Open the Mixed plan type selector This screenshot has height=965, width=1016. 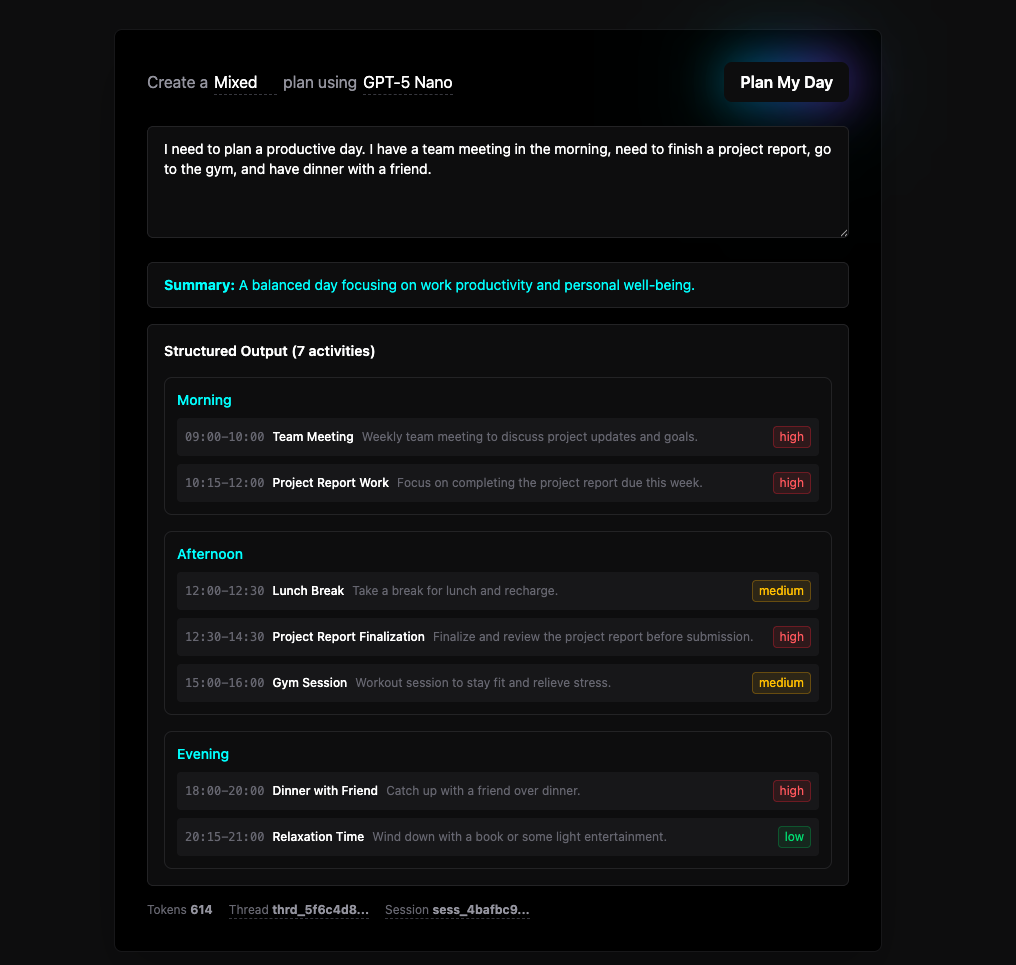click(x=237, y=82)
